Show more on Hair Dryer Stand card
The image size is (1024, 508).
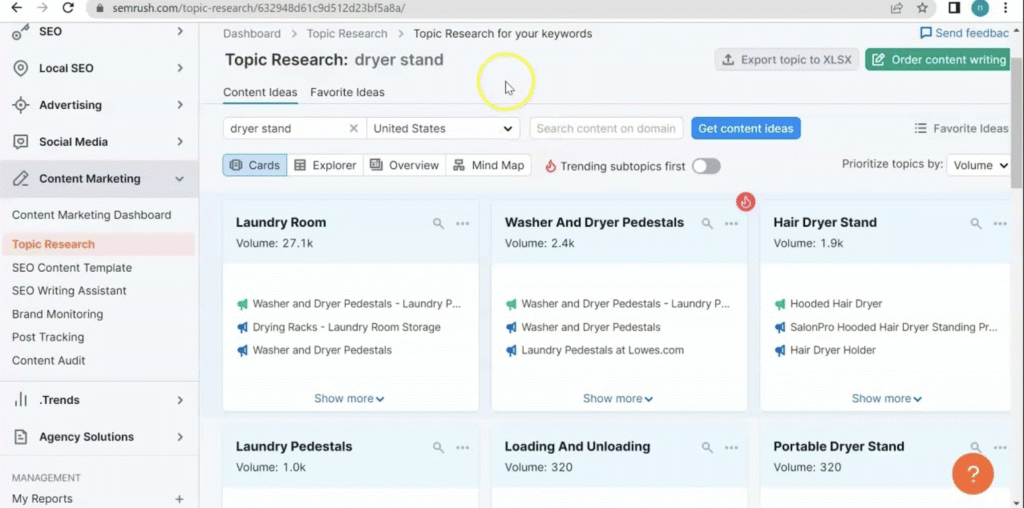tap(886, 398)
